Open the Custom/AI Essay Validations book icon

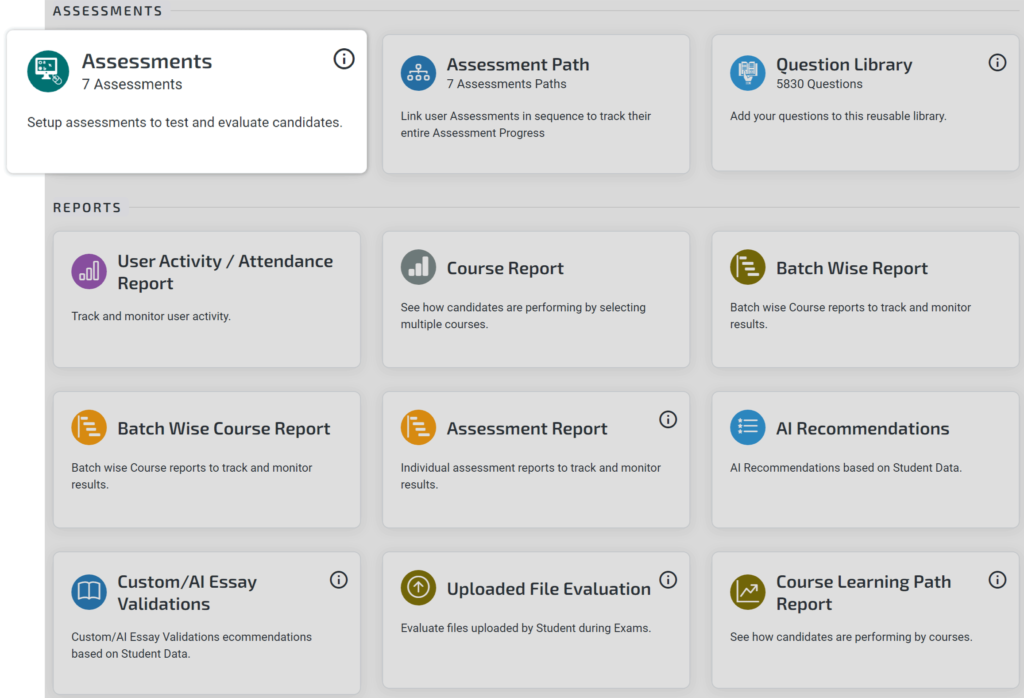tap(88, 591)
